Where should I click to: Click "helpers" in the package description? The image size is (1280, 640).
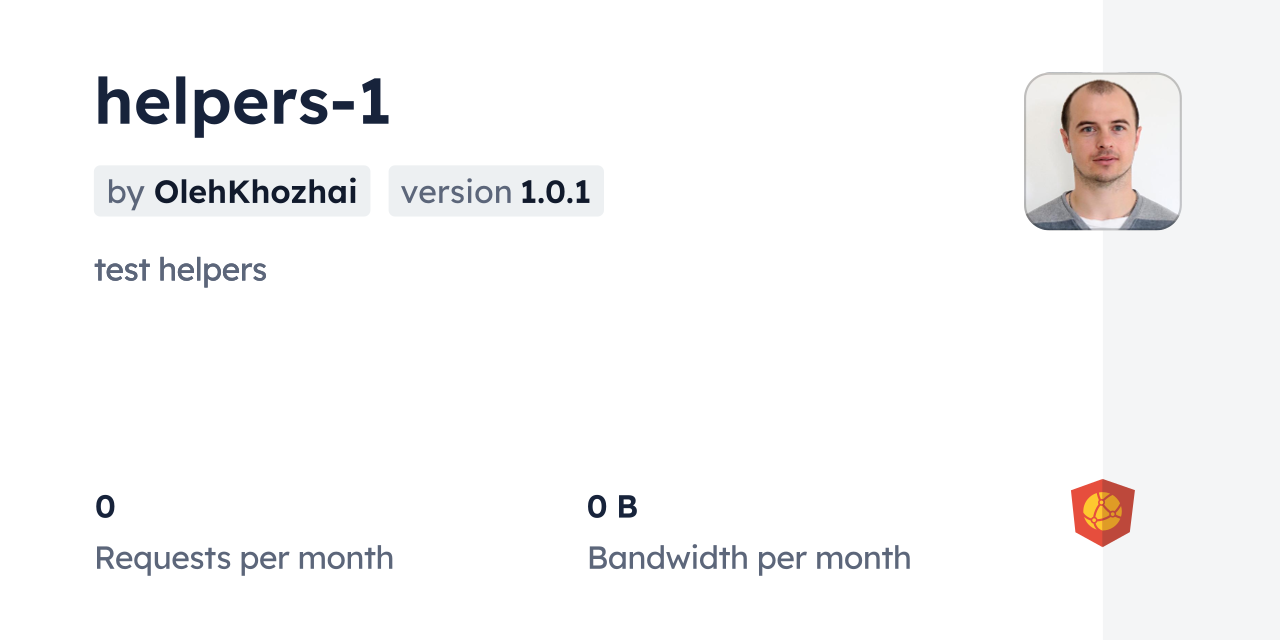click(x=212, y=270)
